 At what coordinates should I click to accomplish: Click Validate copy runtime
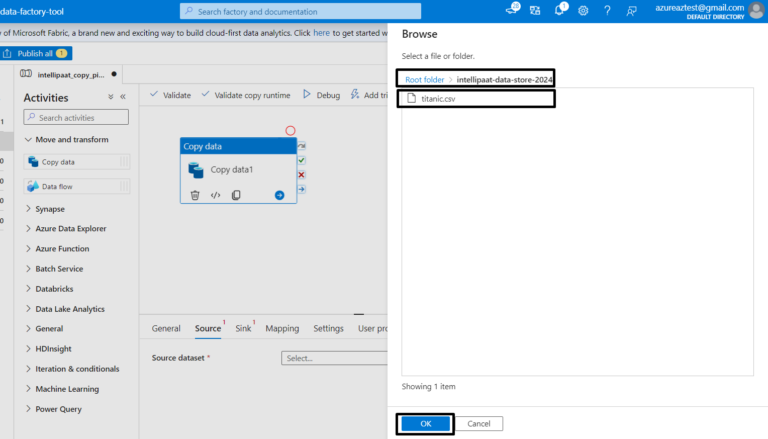click(246, 95)
